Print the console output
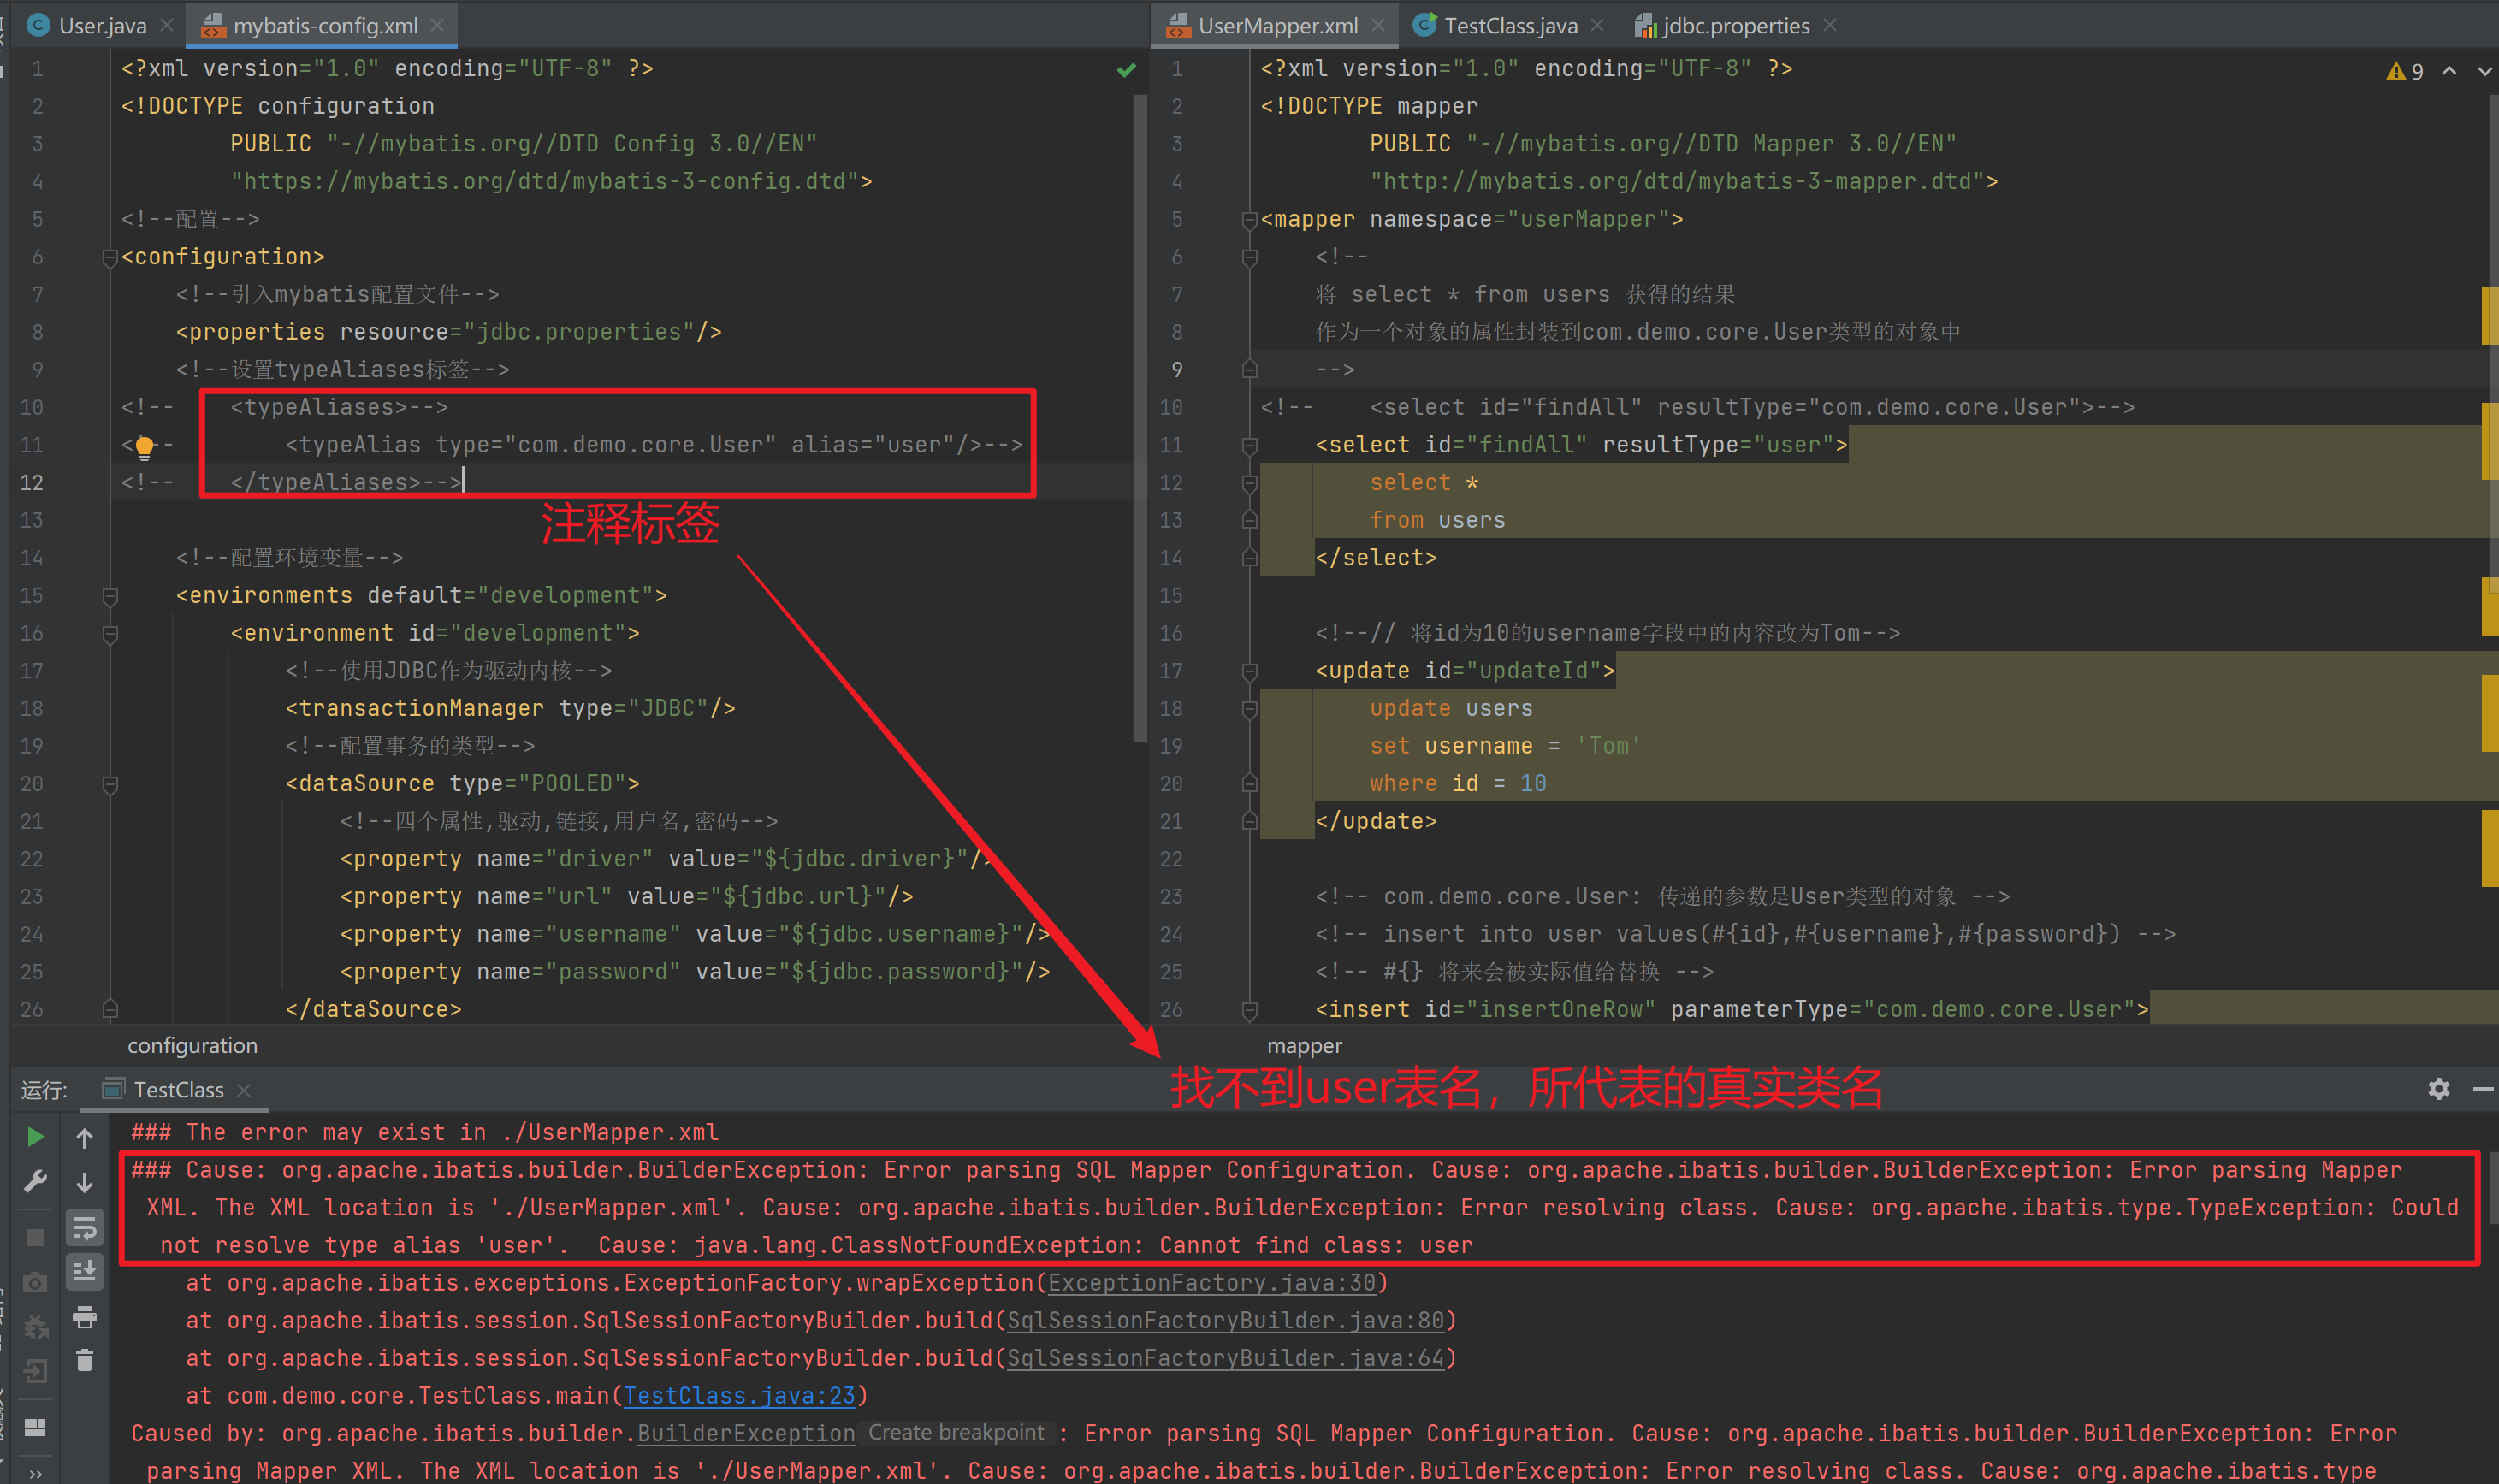Screen dimensions: 2499x1484 click(85, 1317)
